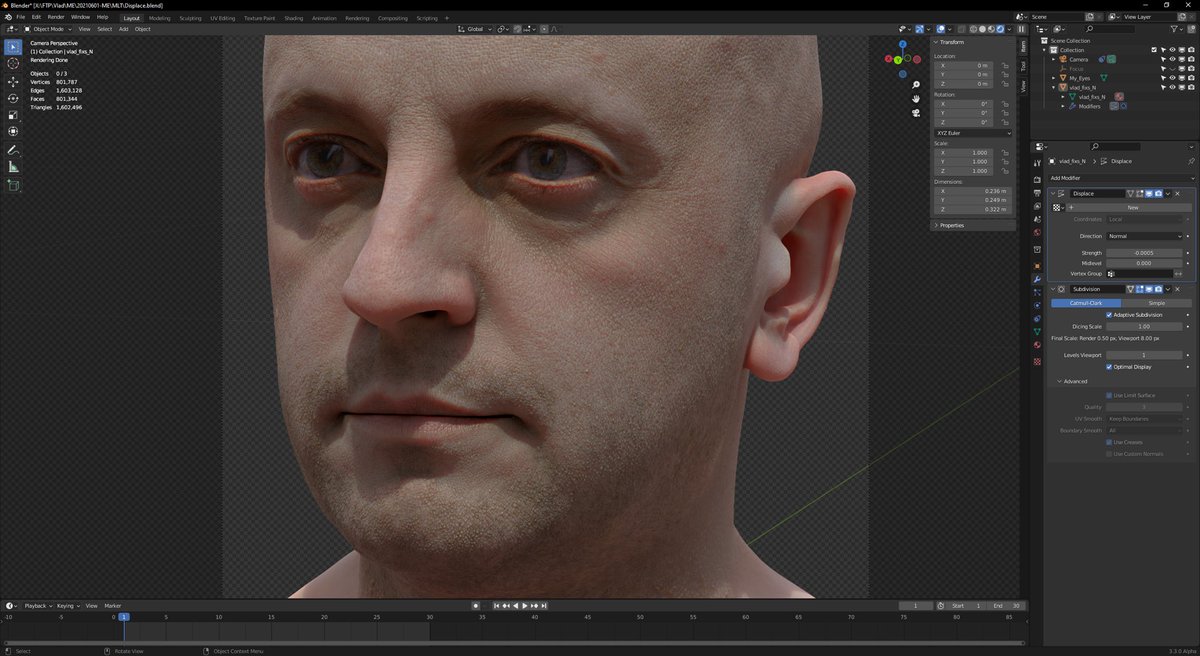Select the Select Box tool
The height and width of the screenshot is (656, 1200).
(x=14, y=46)
